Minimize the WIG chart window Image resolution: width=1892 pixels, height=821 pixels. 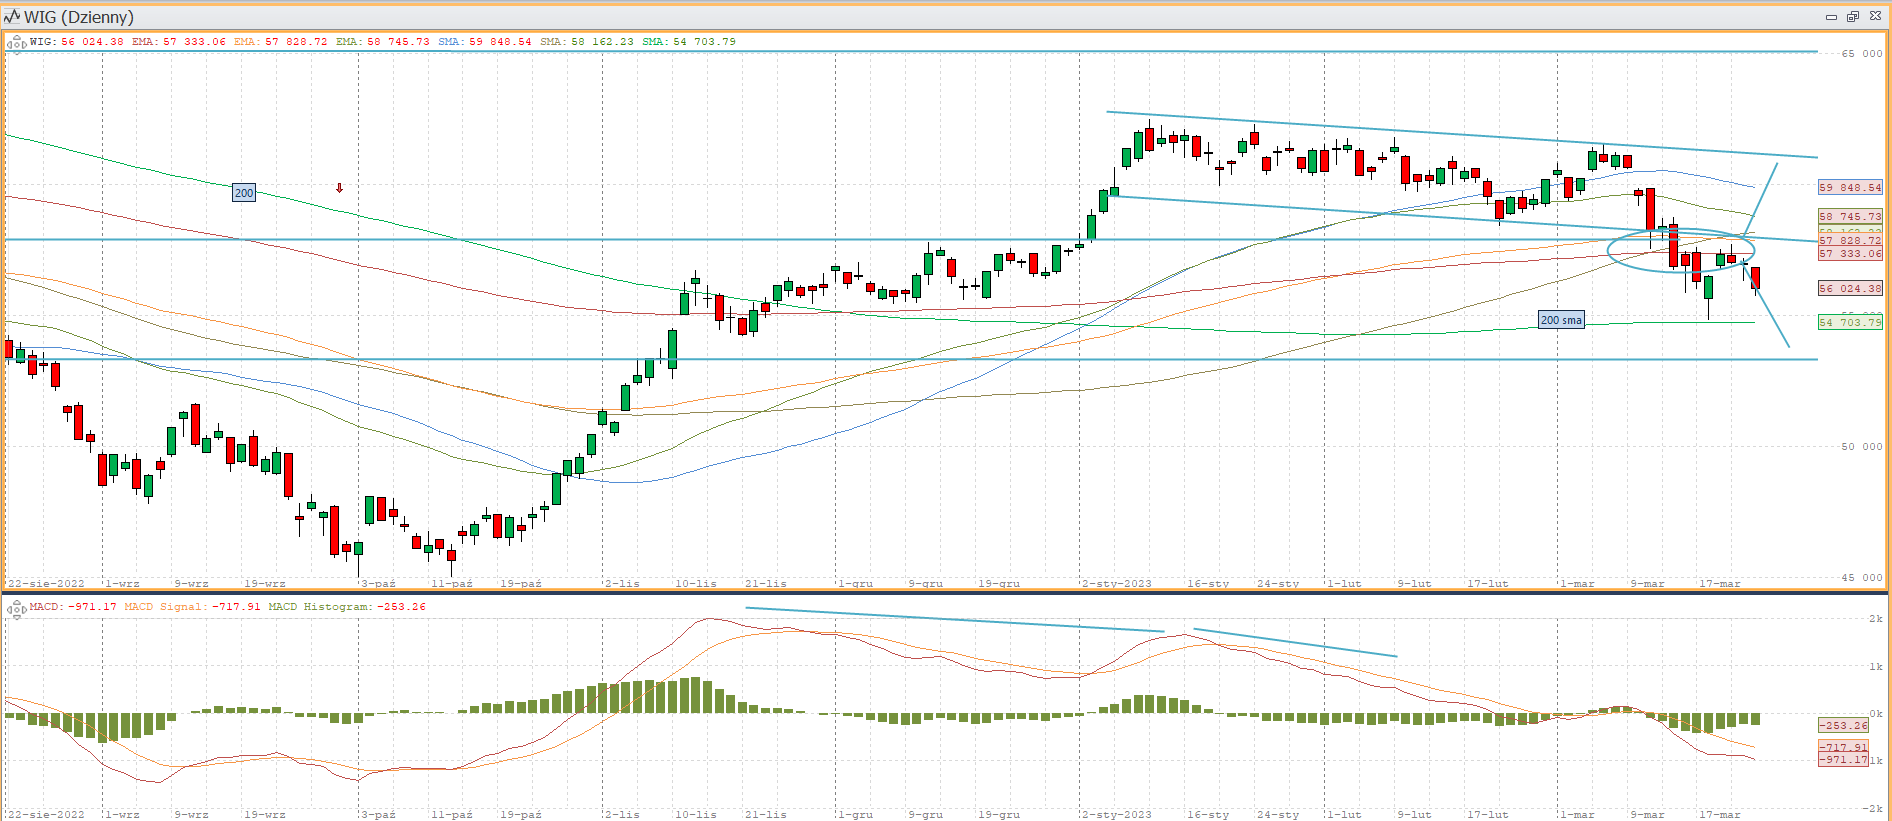(x=1831, y=17)
